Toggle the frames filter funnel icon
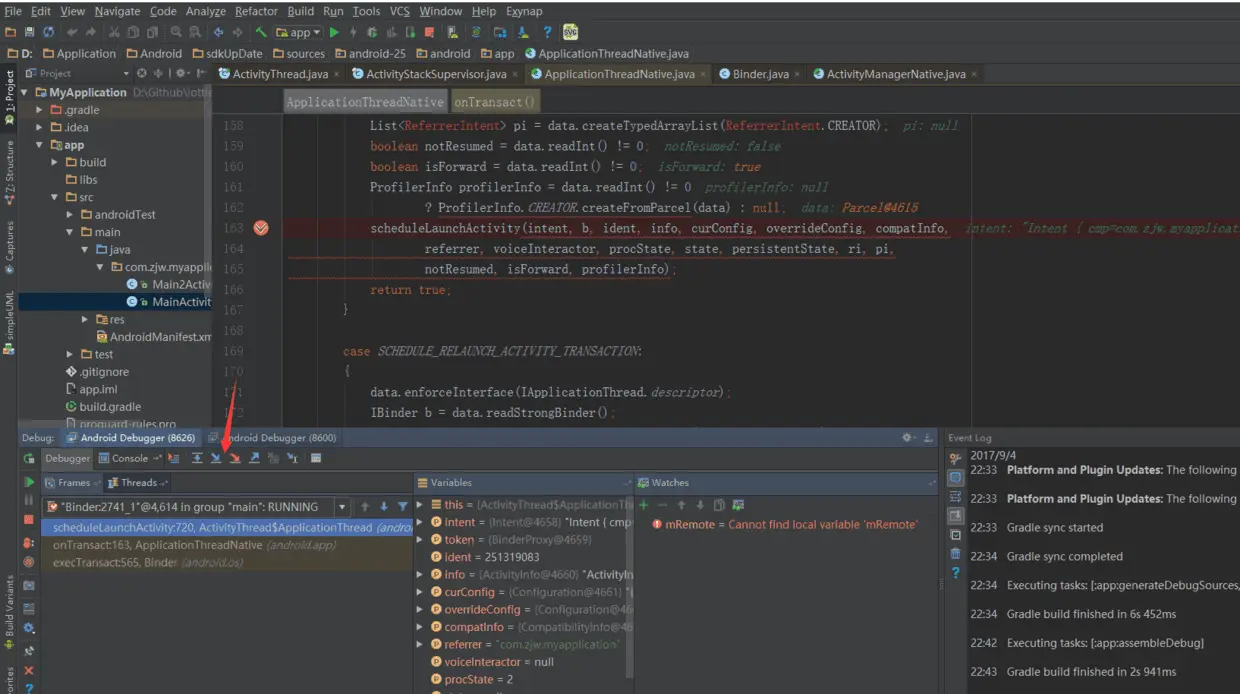1240x694 pixels. pyautogui.click(x=403, y=507)
